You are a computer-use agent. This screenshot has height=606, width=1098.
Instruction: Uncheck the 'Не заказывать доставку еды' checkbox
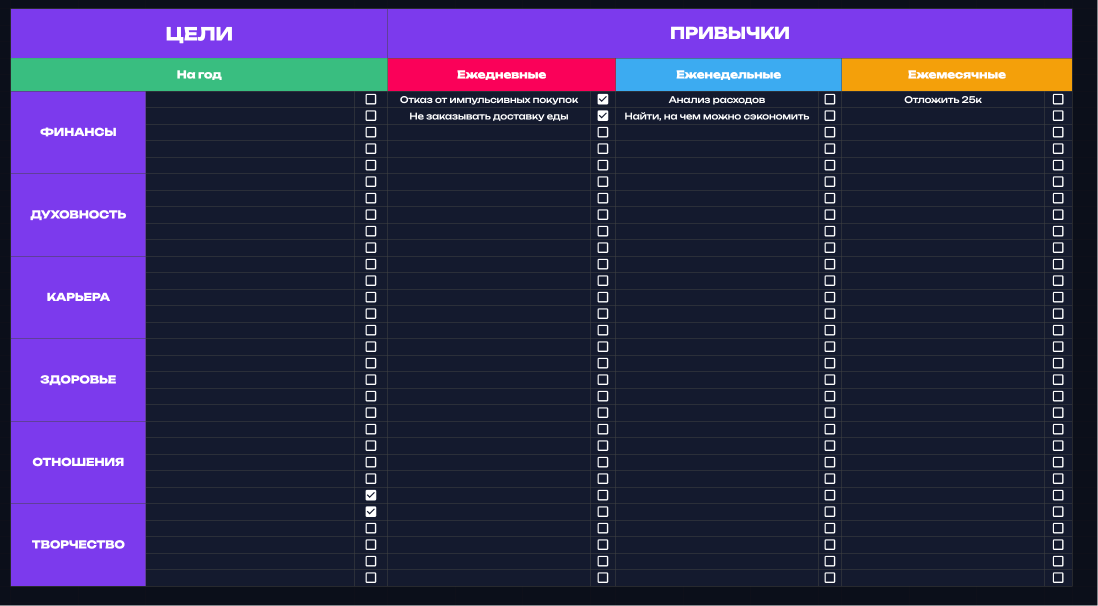pyautogui.click(x=602, y=116)
